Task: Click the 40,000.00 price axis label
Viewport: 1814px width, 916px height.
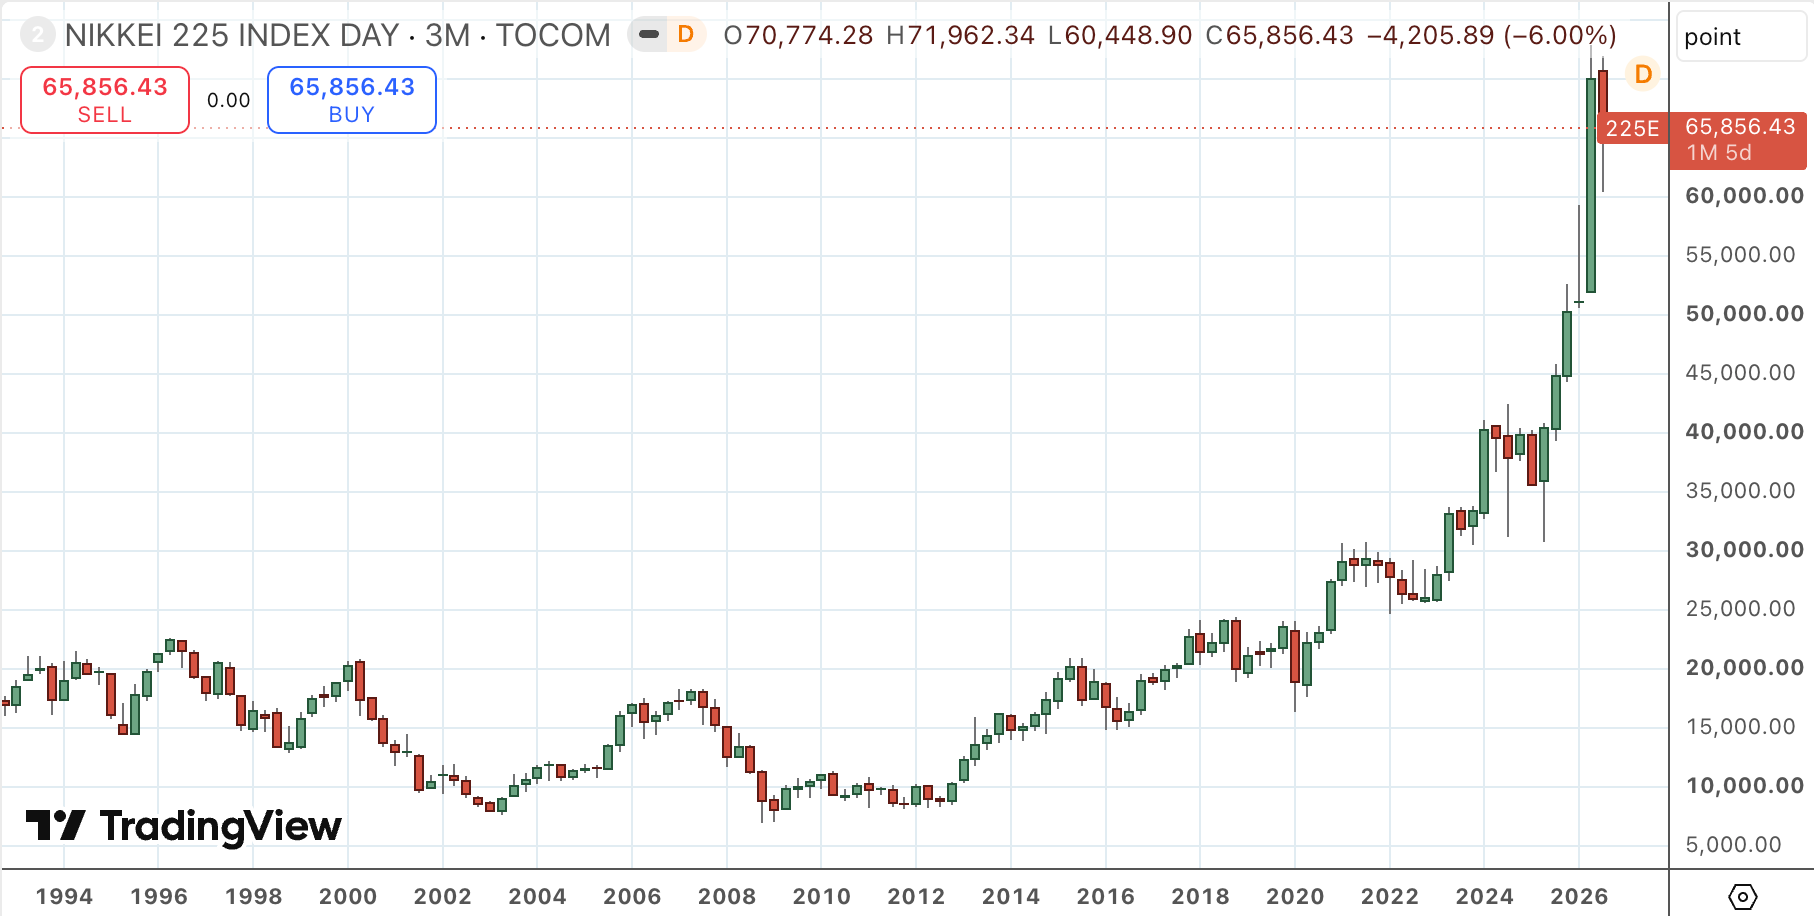Action: click(x=1745, y=432)
